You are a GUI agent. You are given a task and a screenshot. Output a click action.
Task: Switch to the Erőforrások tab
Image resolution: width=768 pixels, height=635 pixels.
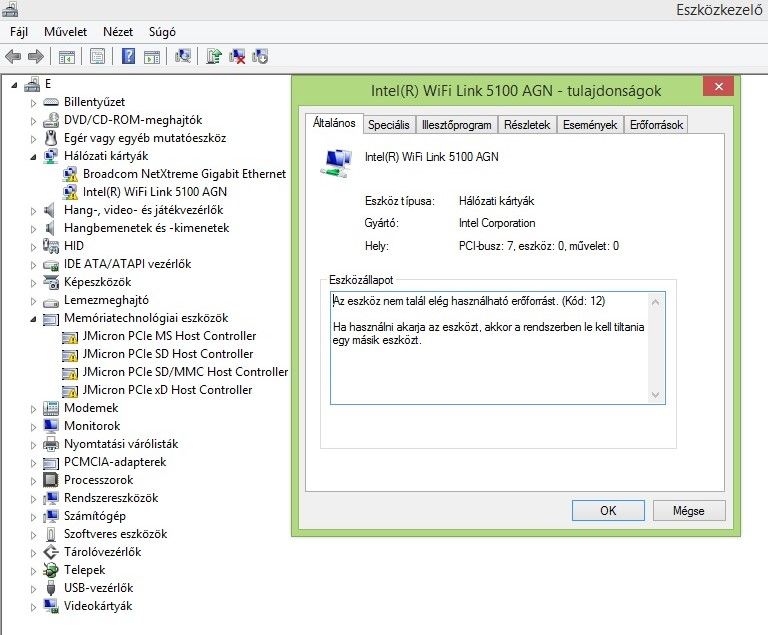(656, 125)
